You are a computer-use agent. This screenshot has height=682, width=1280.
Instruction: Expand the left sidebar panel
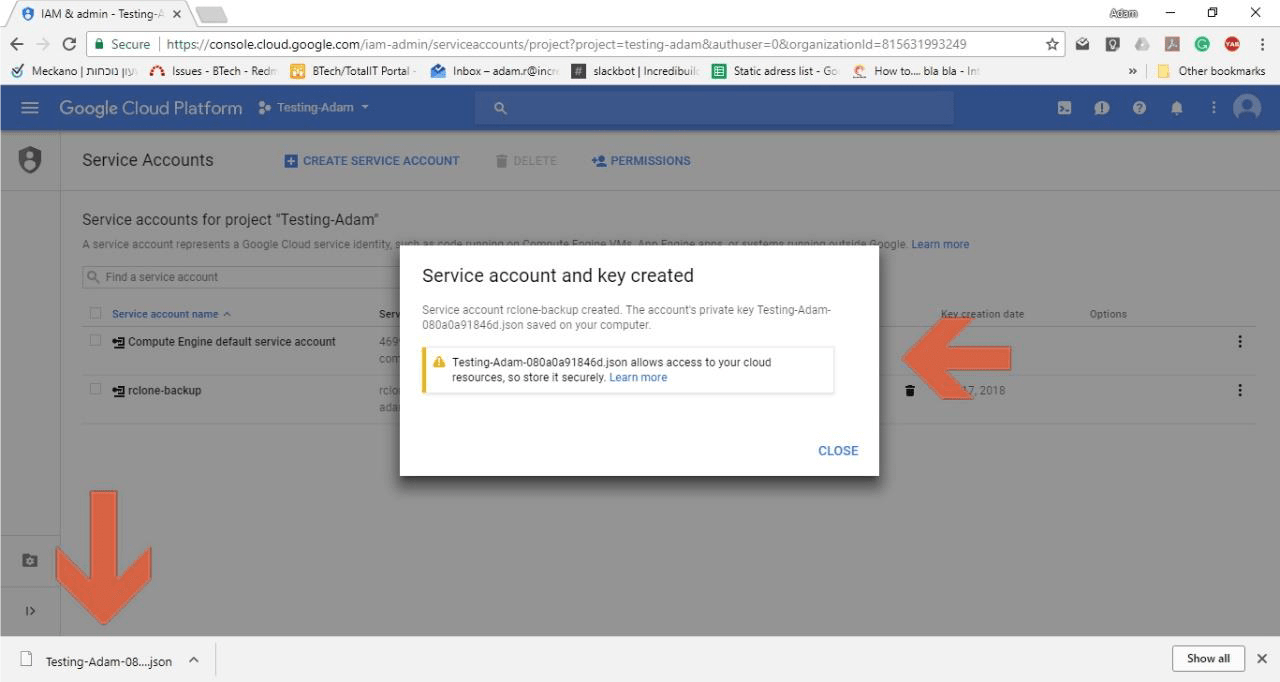pyautogui.click(x=30, y=611)
